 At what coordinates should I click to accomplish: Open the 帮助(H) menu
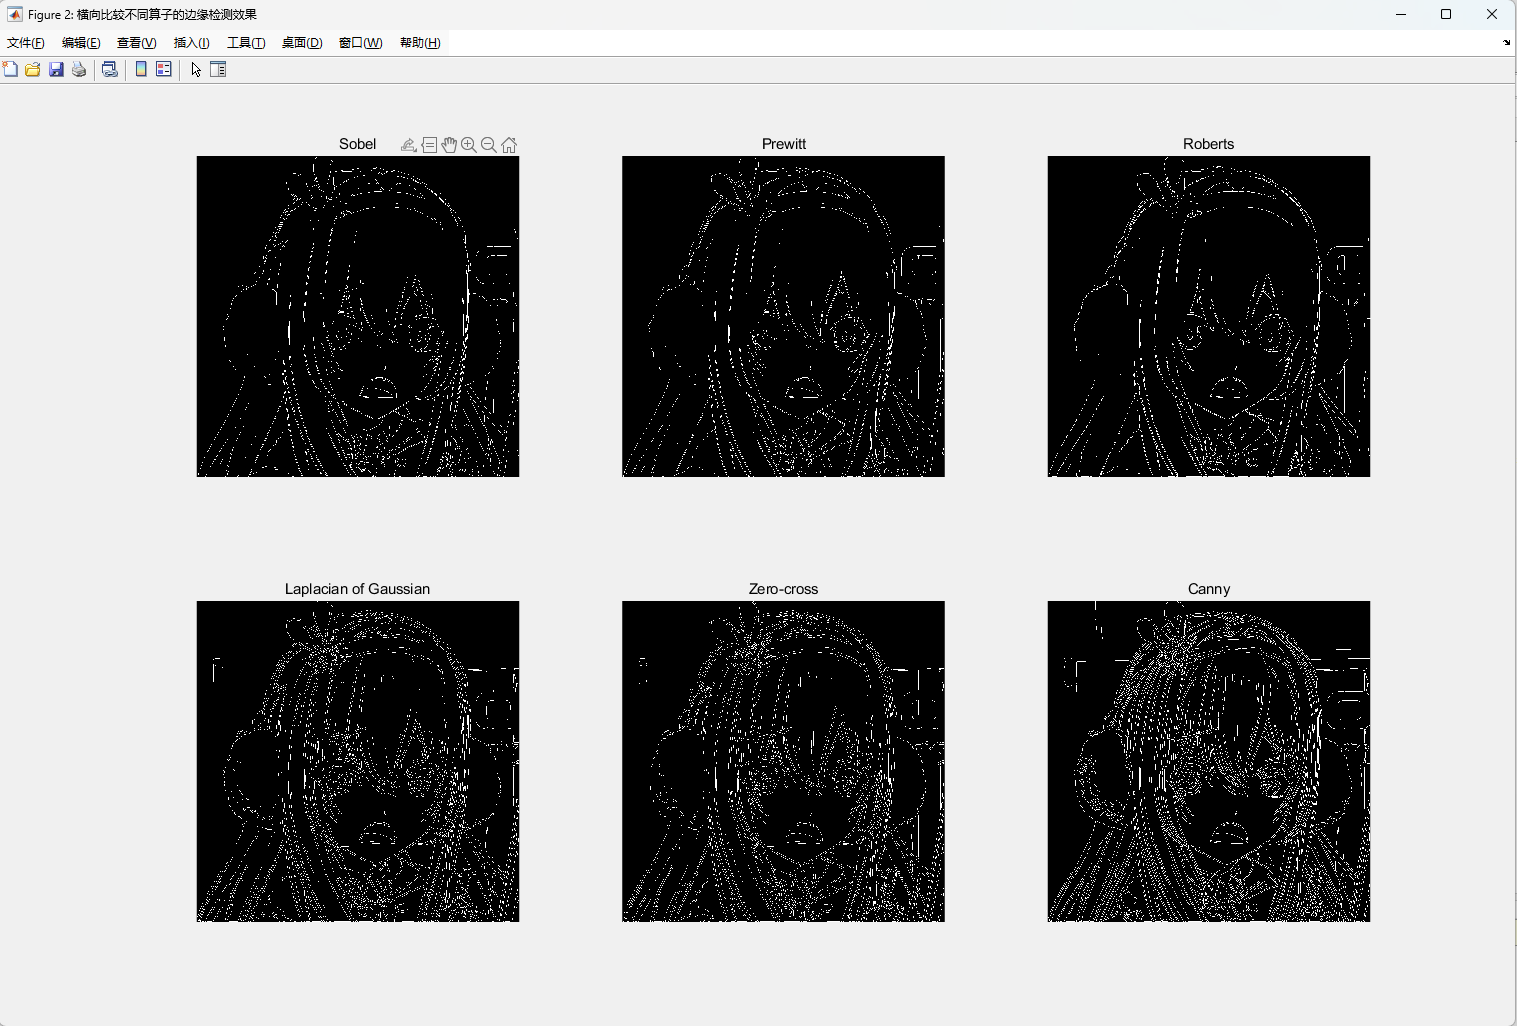pos(420,43)
